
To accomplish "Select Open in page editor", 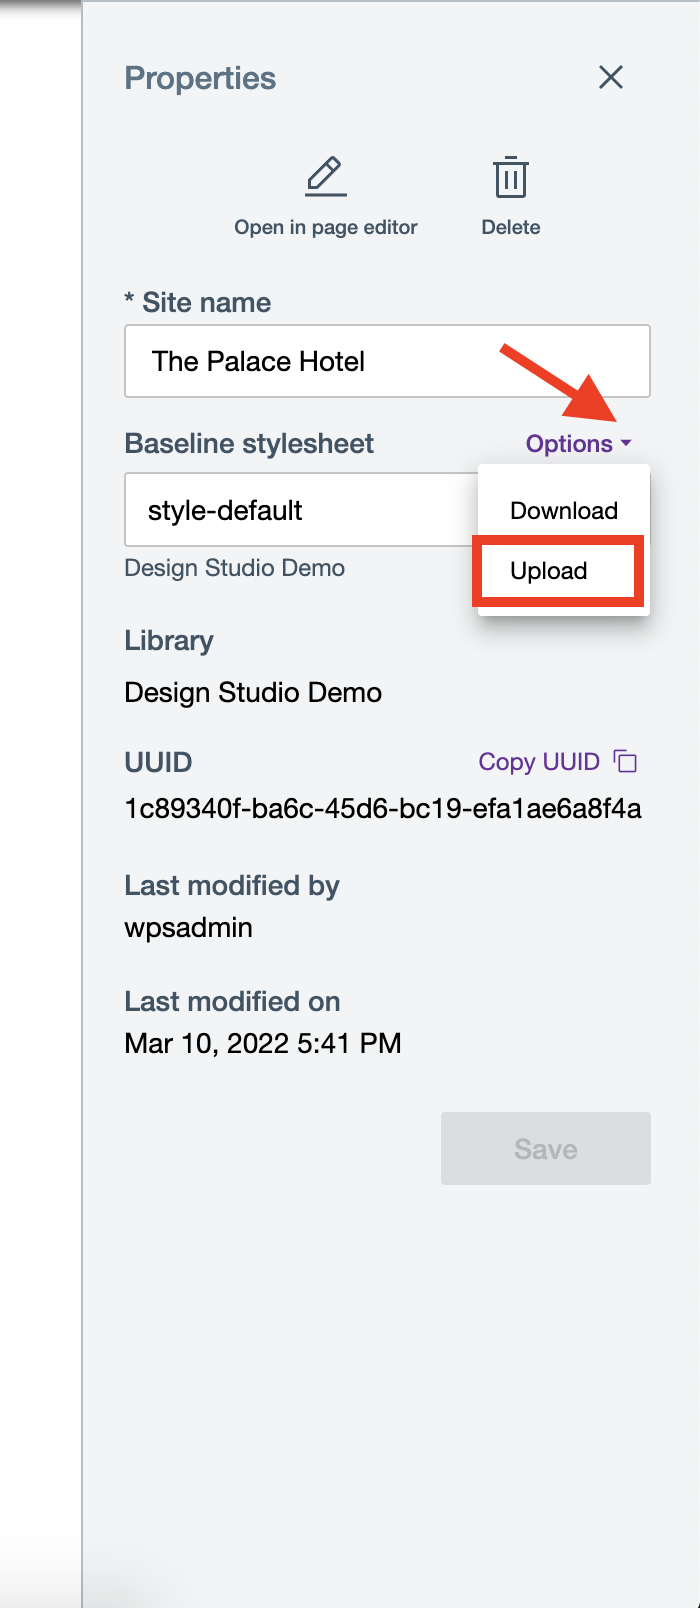I will point(326,227).
